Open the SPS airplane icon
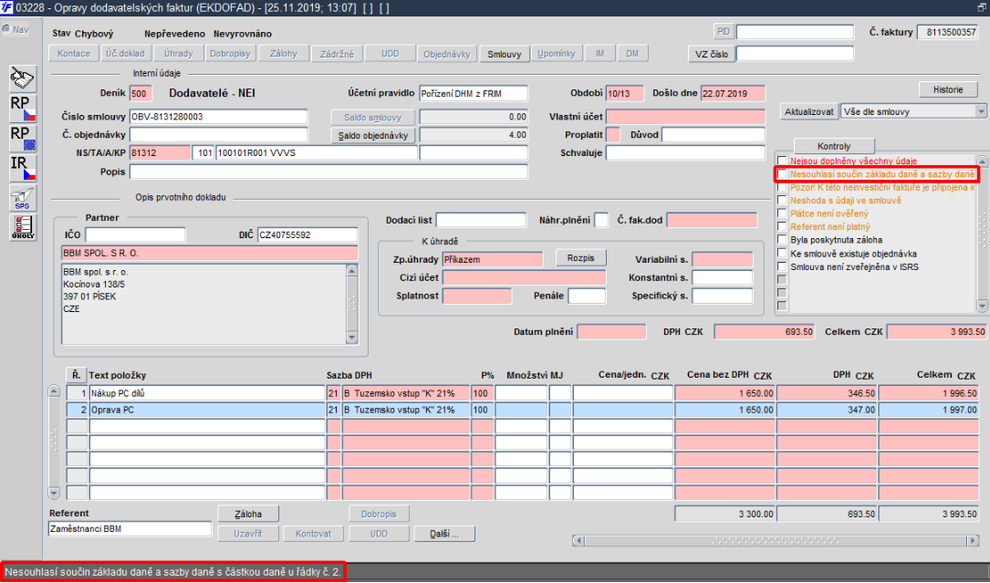The image size is (990, 583). 22,198
